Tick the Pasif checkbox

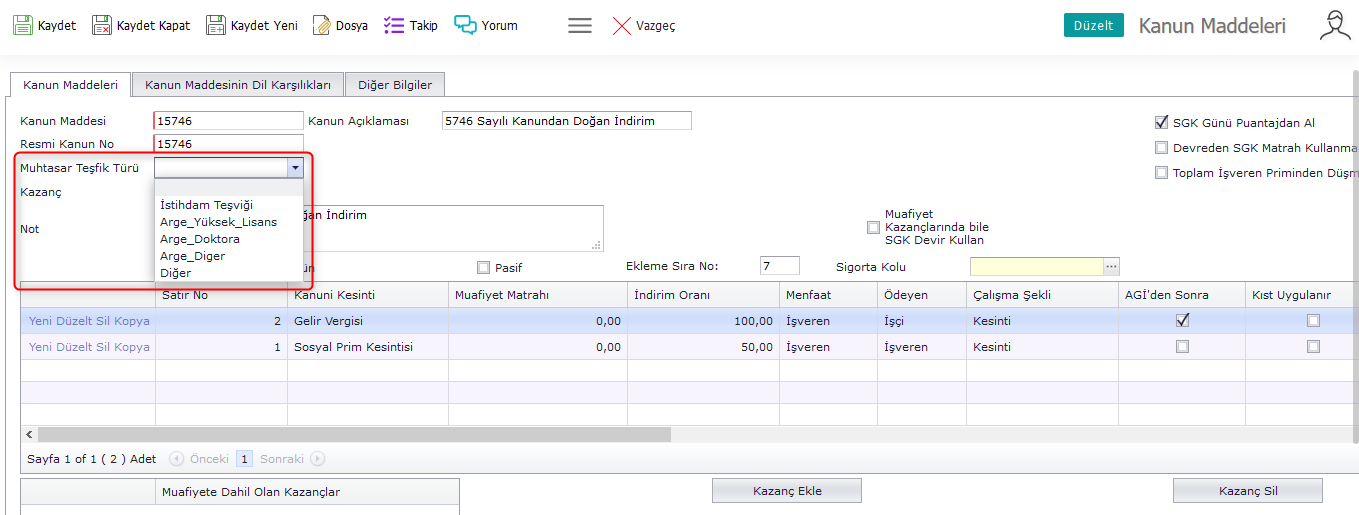tap(484, 267)
